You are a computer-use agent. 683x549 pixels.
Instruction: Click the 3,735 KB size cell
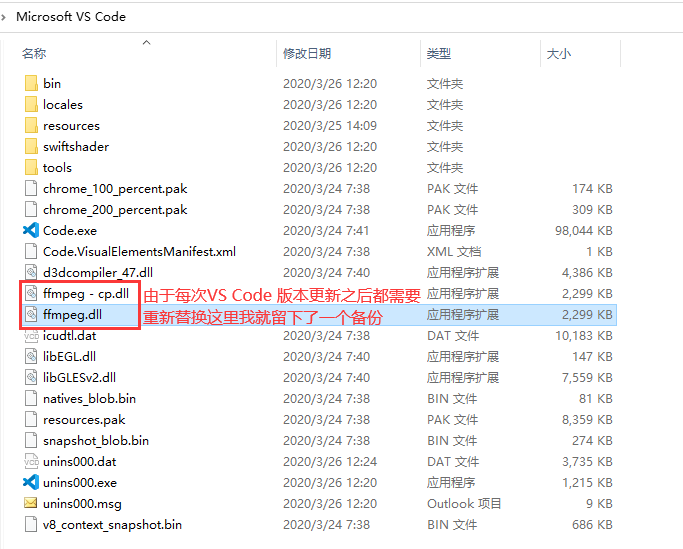pos(587,461)
